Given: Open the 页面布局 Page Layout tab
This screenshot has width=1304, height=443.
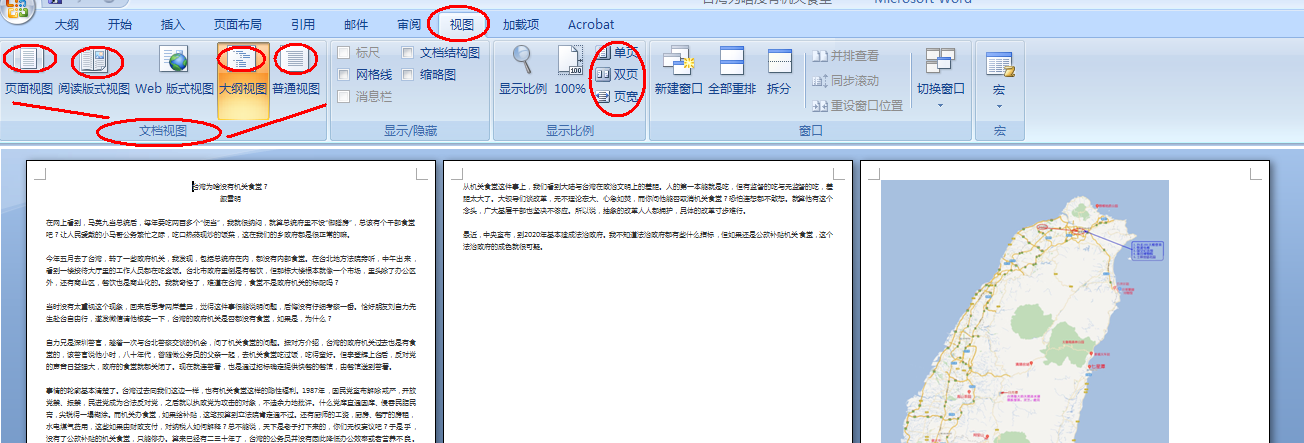Looking at the screenshot, I should point(238,25).
